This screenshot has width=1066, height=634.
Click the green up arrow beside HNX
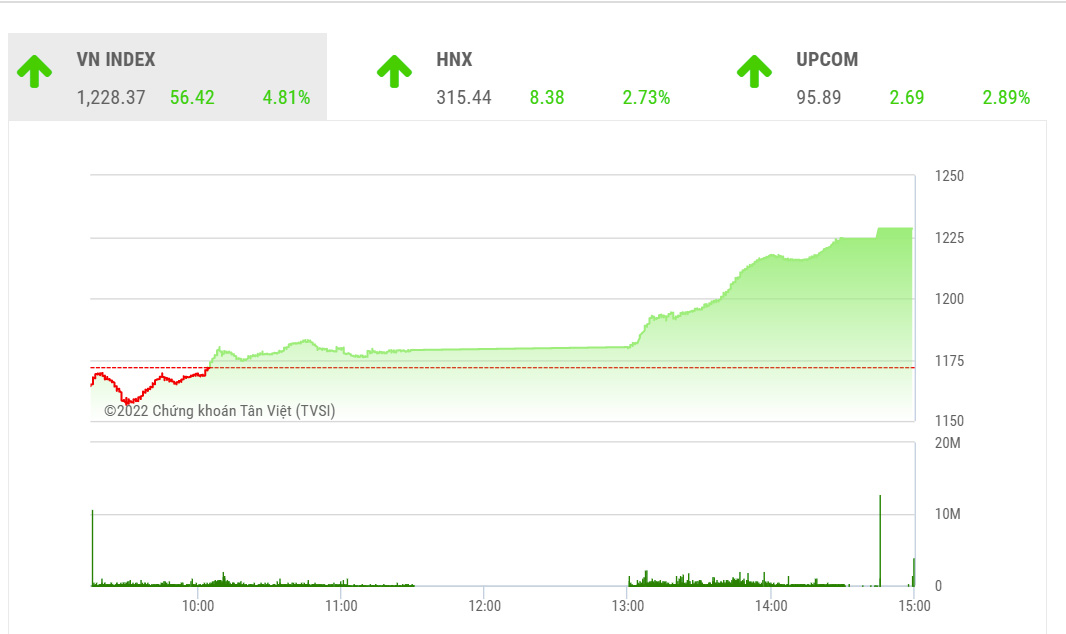394,71
